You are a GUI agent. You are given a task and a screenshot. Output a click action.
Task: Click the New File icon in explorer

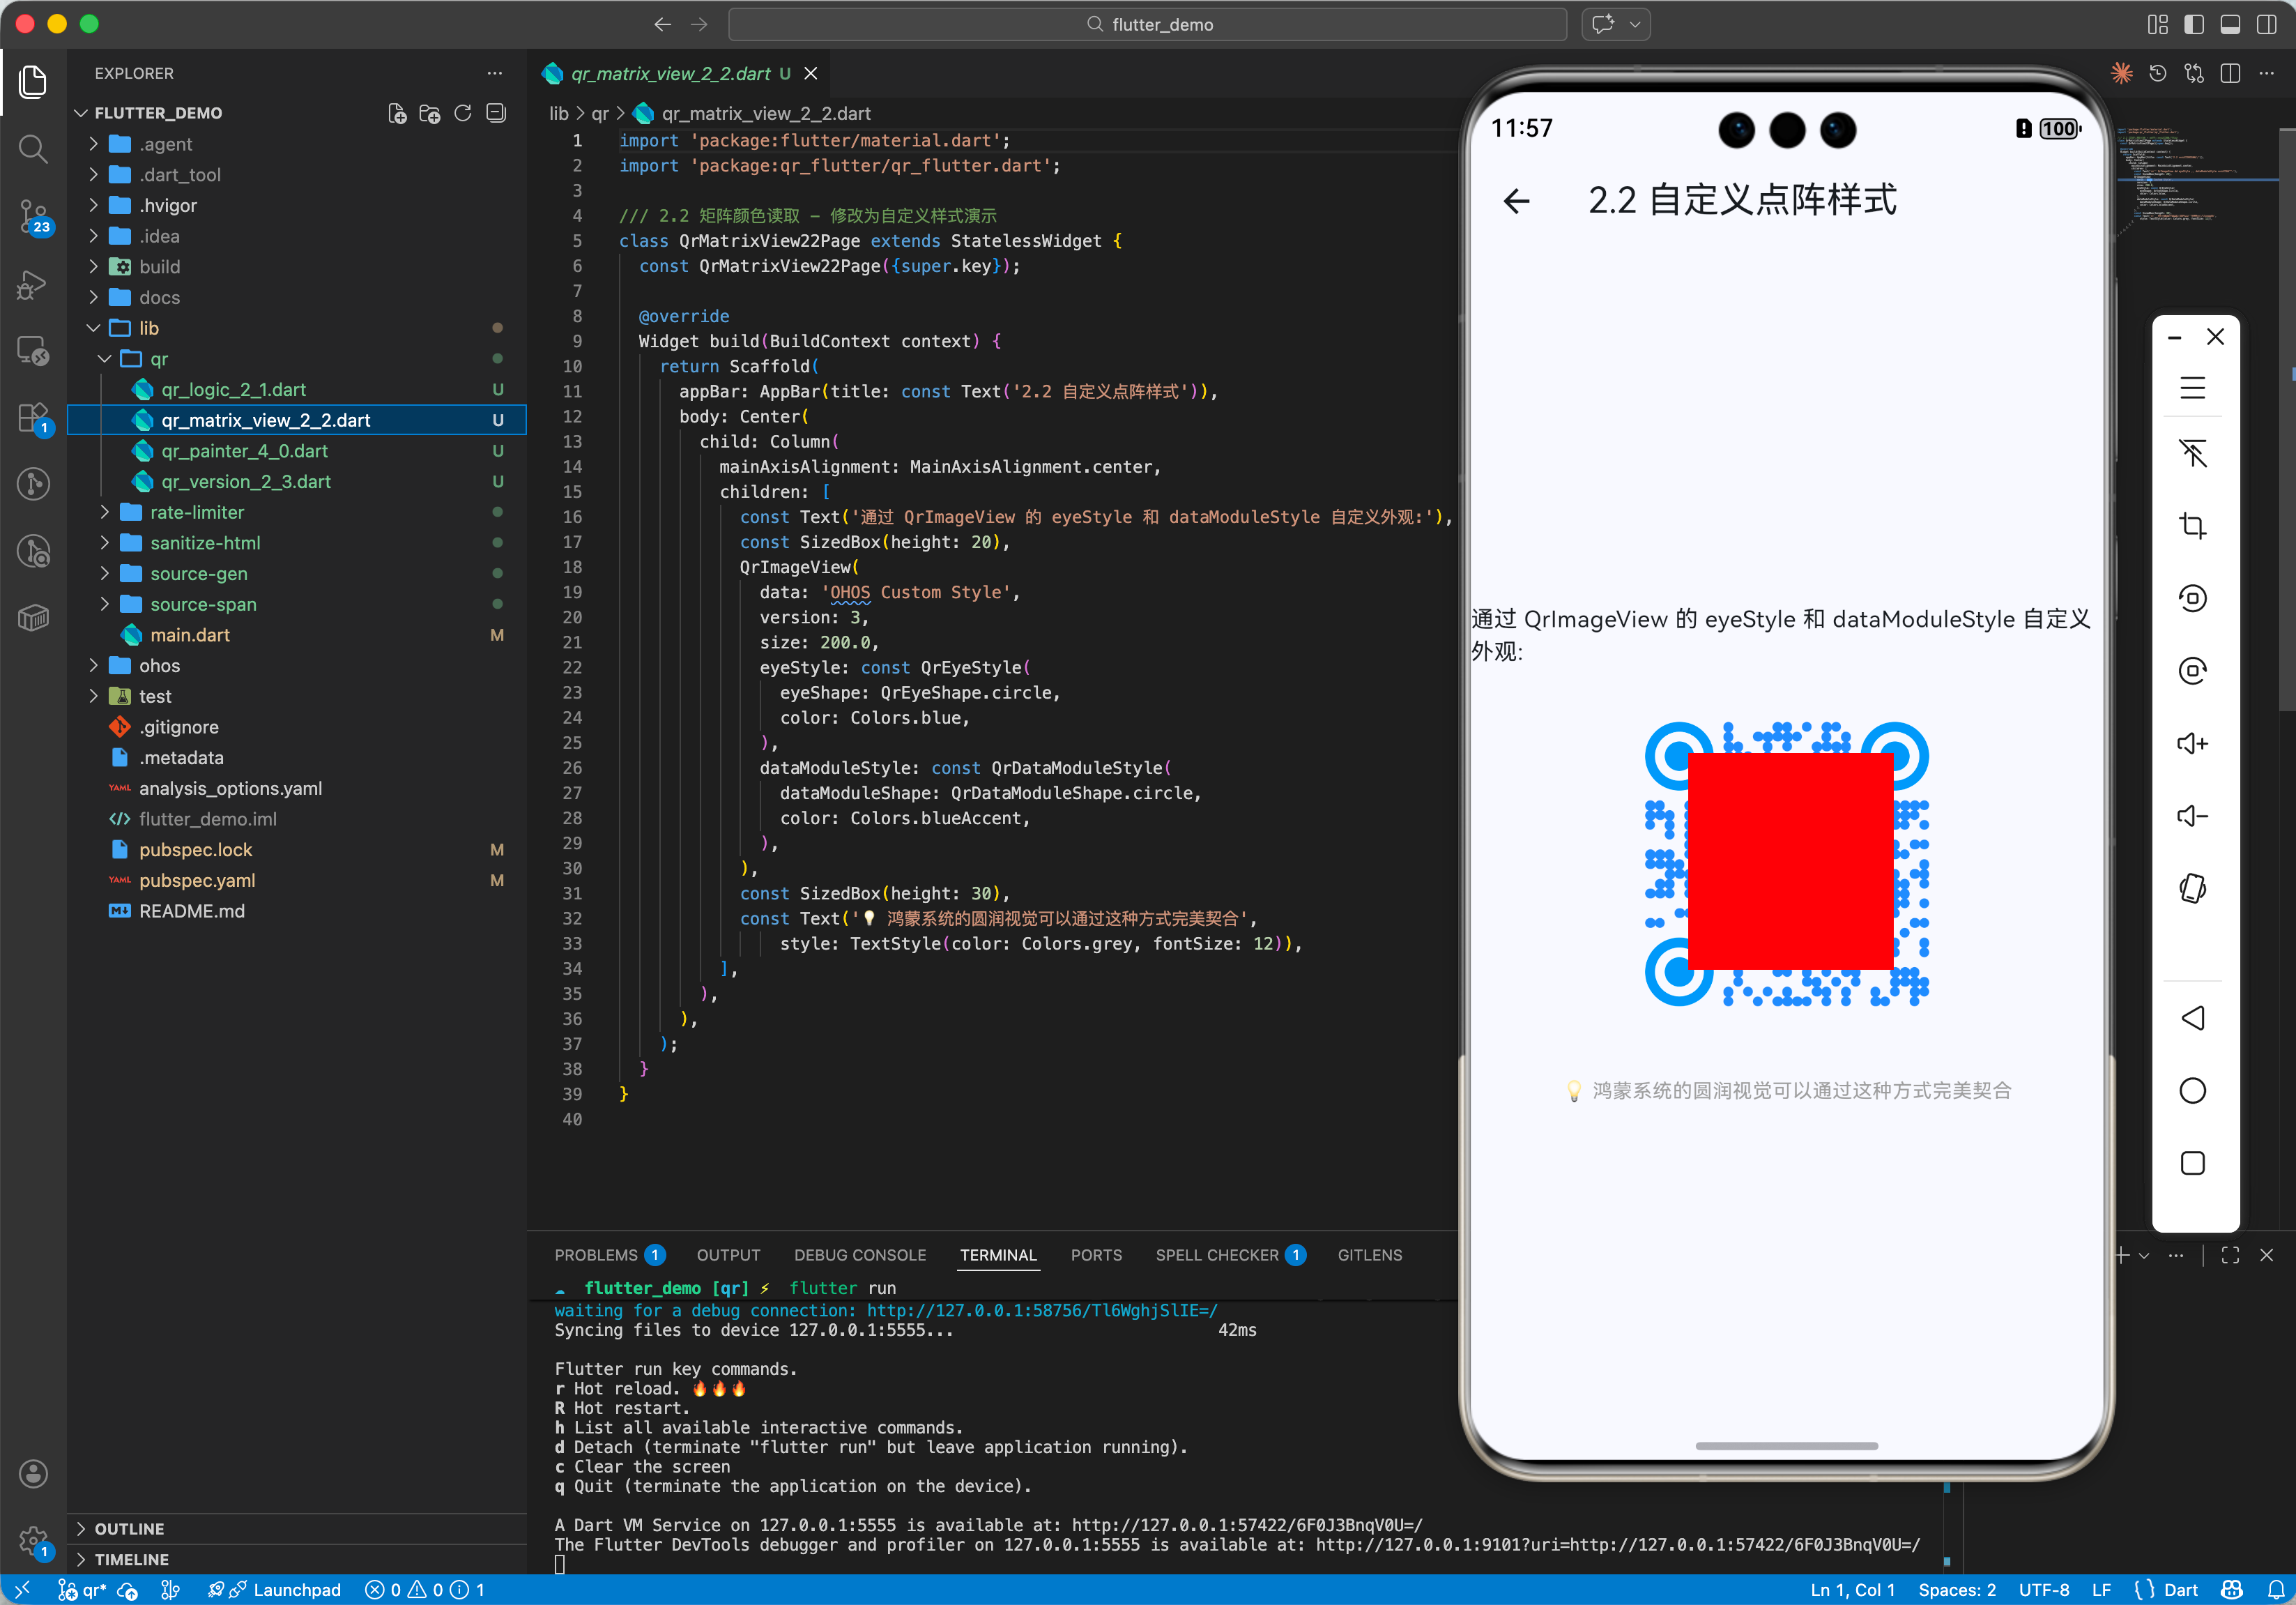(397, 113)
